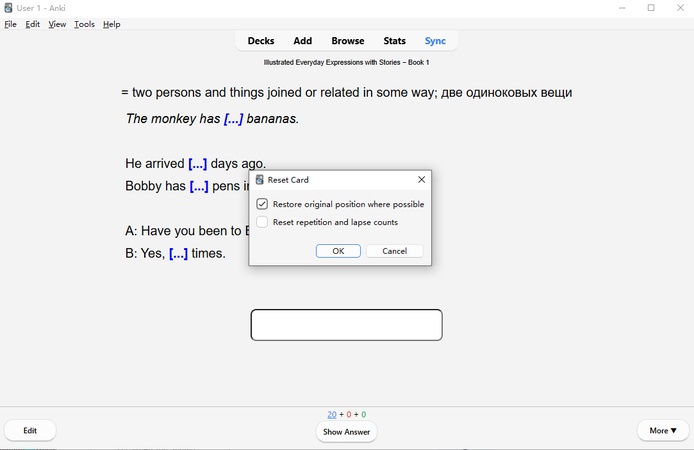Screen dimensions: 694x450
Task: Click the red learning count 0
Action: click(x=349, y=415)
